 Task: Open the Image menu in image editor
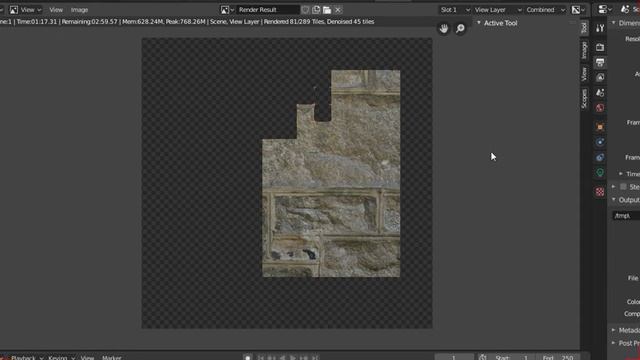[x=79, y=9]
